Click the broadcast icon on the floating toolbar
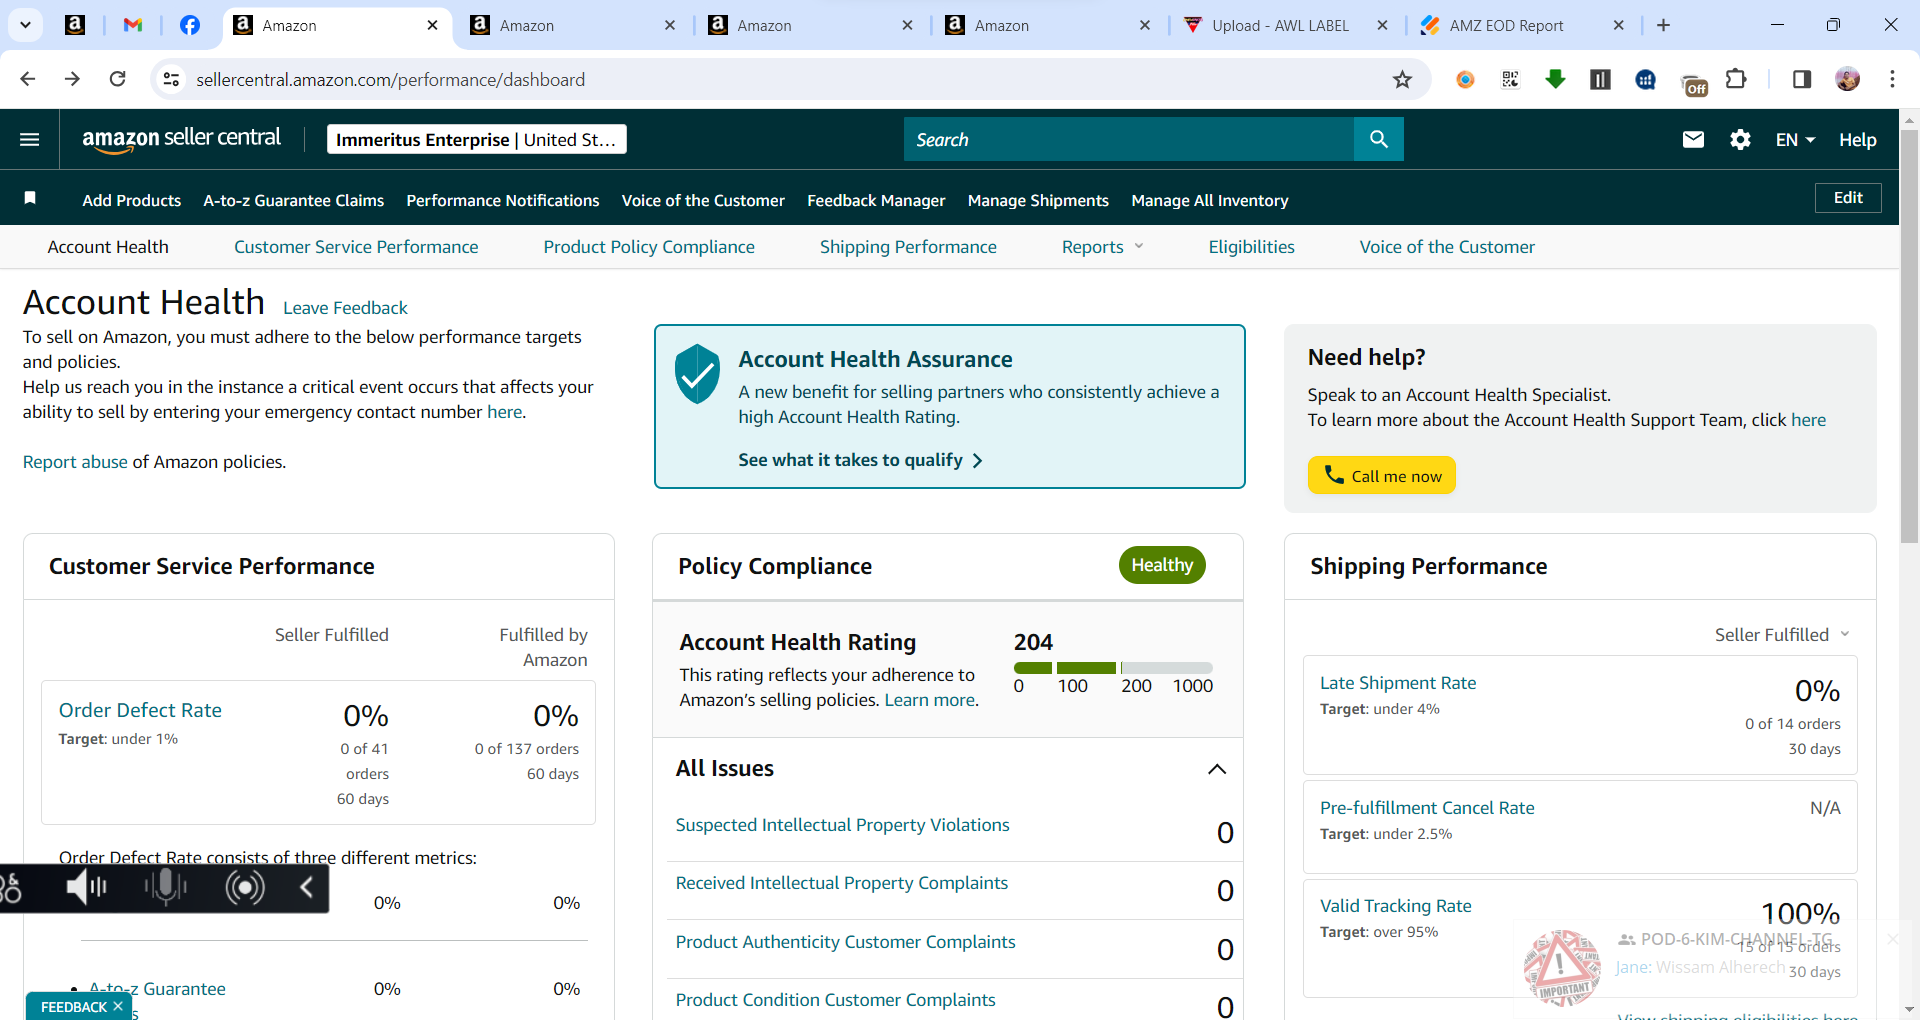 coord(245,887)
